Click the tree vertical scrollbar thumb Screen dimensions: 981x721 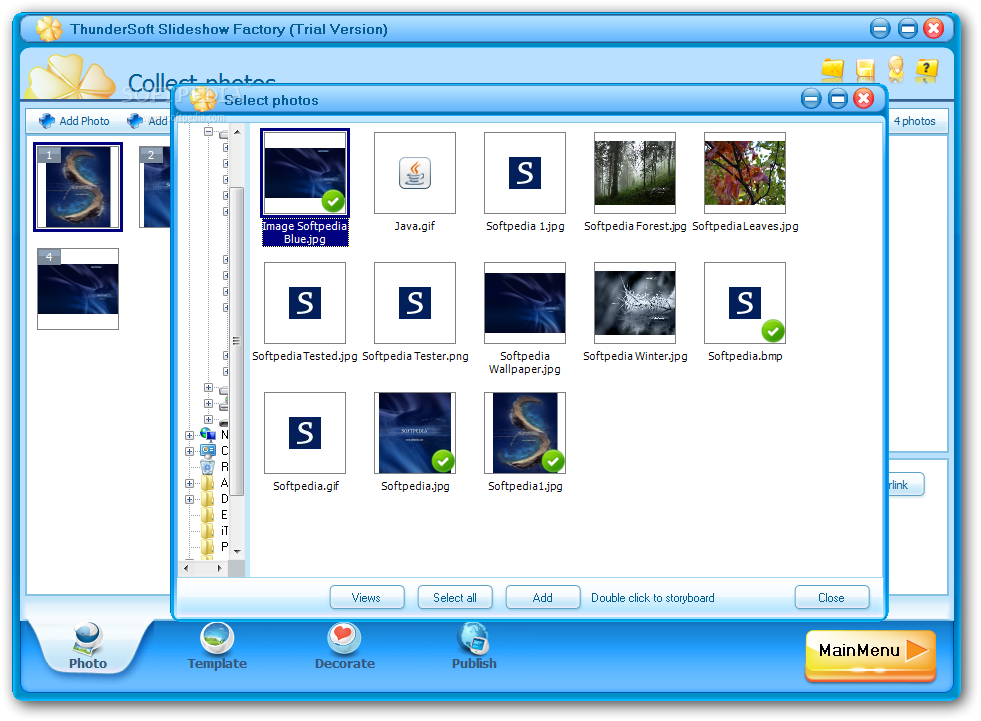pos(236,341)
